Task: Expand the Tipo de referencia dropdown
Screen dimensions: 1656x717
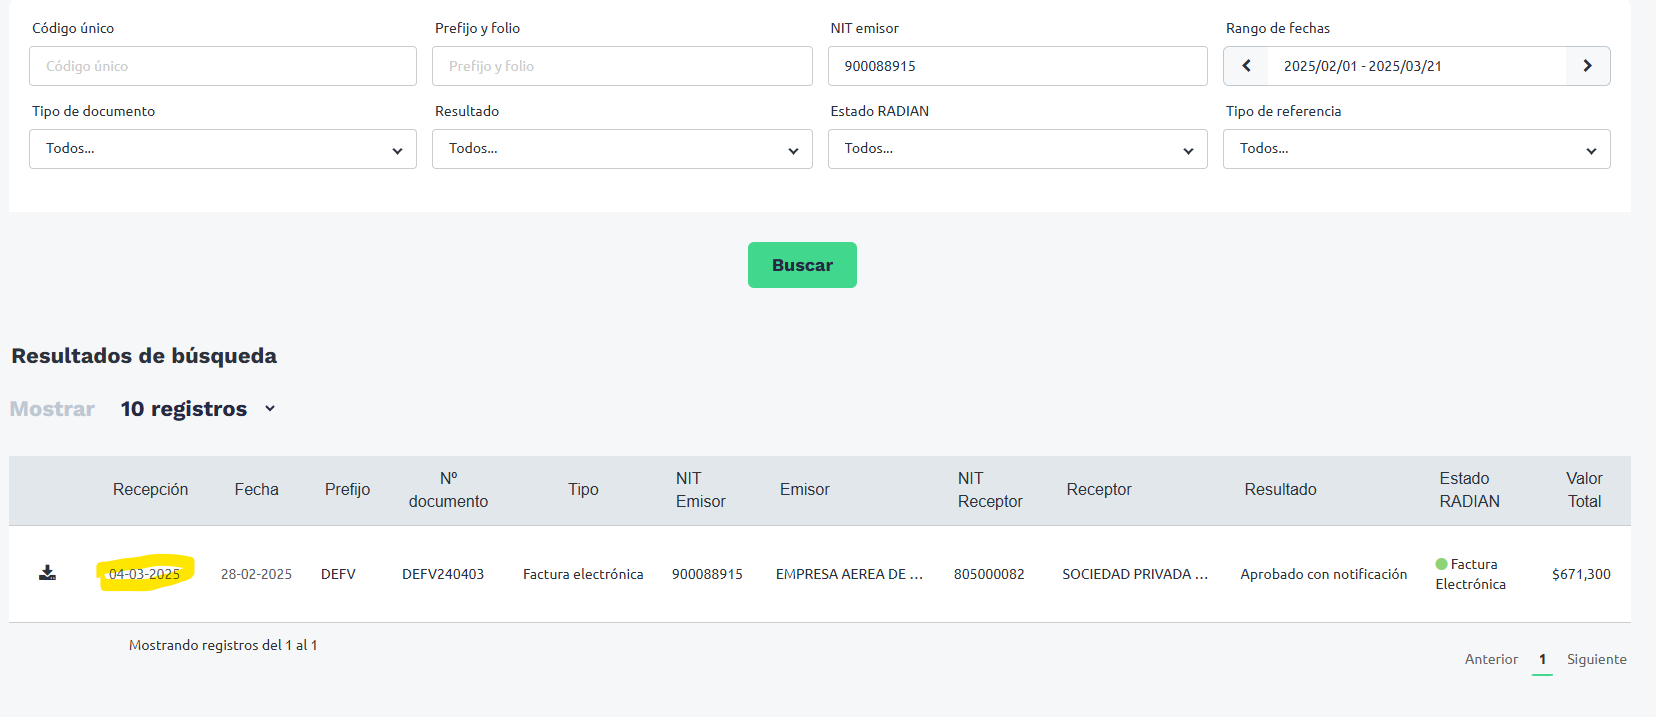Action: 1416,149
